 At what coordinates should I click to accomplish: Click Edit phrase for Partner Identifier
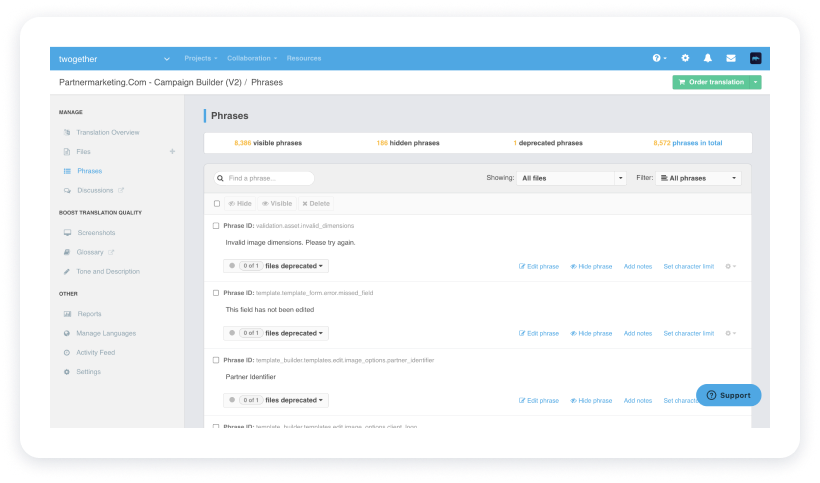539,400
